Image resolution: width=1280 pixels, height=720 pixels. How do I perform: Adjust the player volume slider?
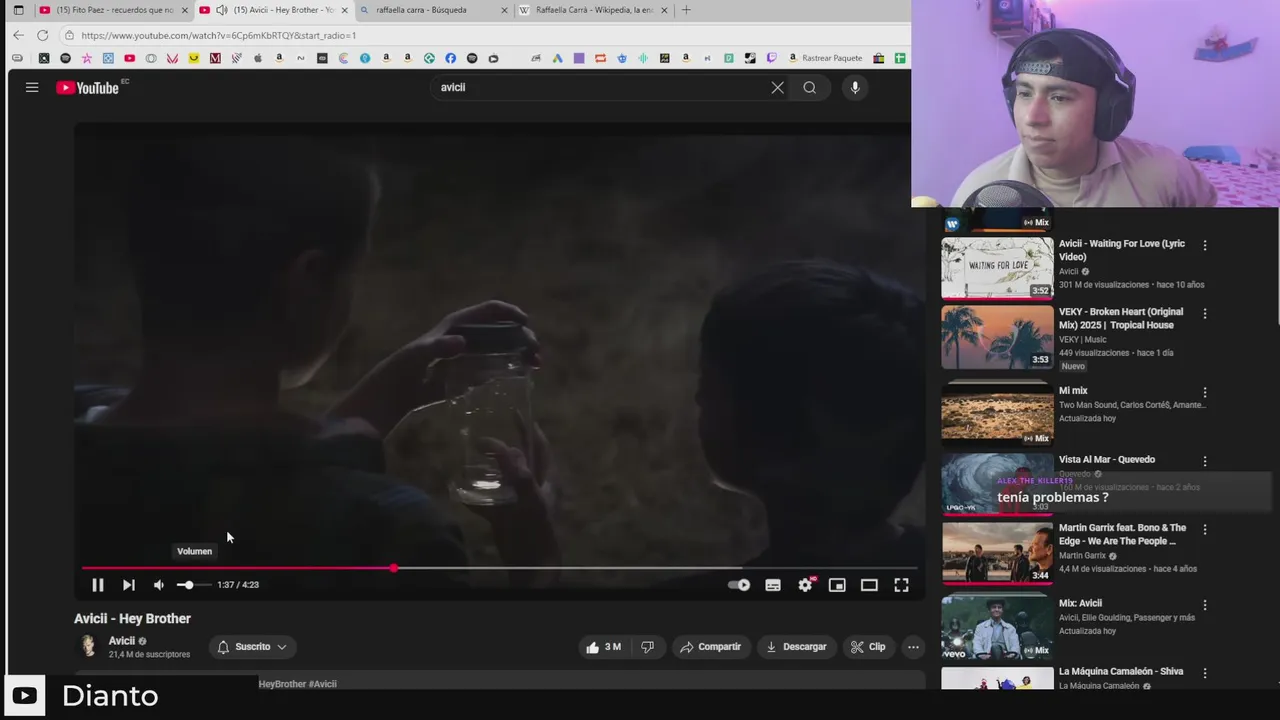coord(194,585)
